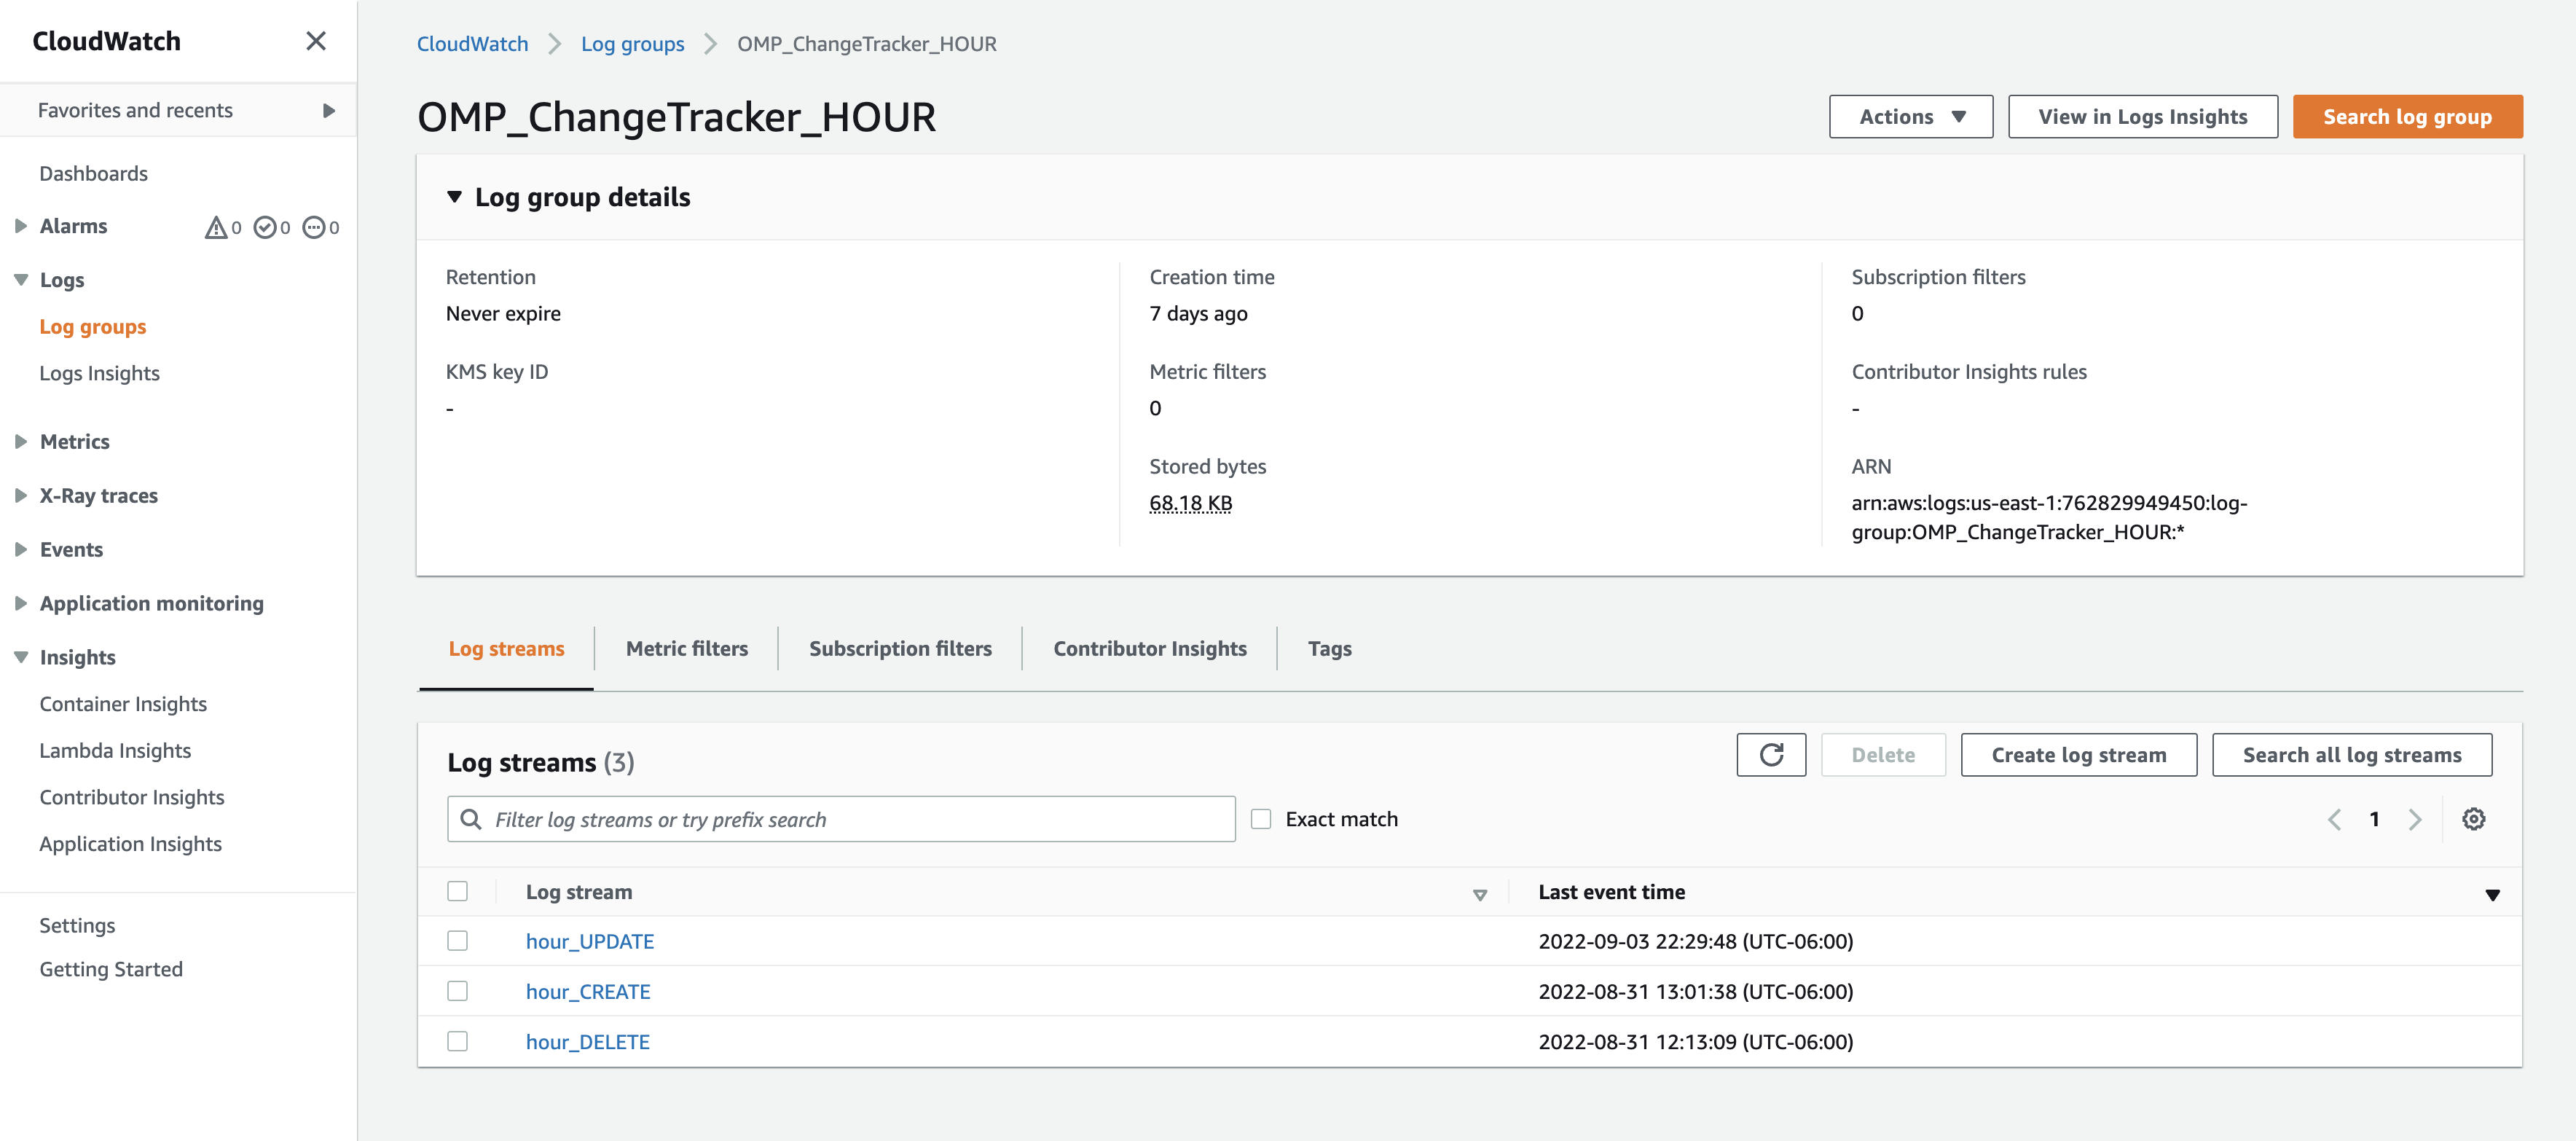The image size is (2576, 1141).
Task: Click the '7 days ago' creation time
Action: tap(1198, 313)
